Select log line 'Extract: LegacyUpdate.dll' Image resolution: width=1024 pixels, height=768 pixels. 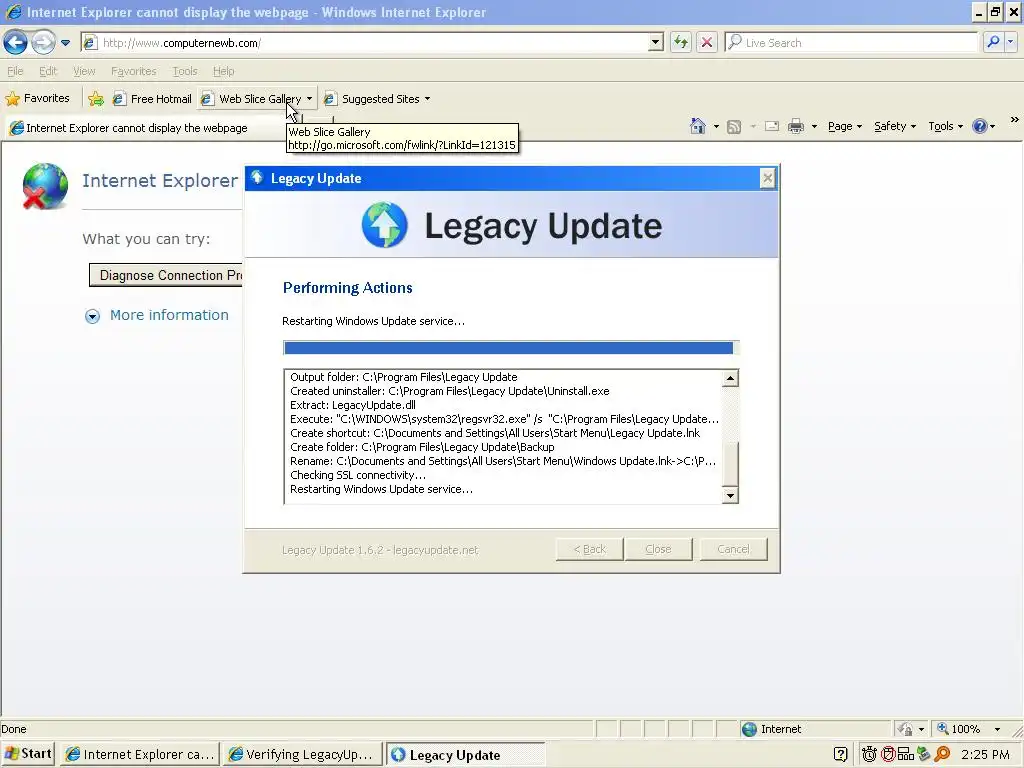click(x=353, y=405)
